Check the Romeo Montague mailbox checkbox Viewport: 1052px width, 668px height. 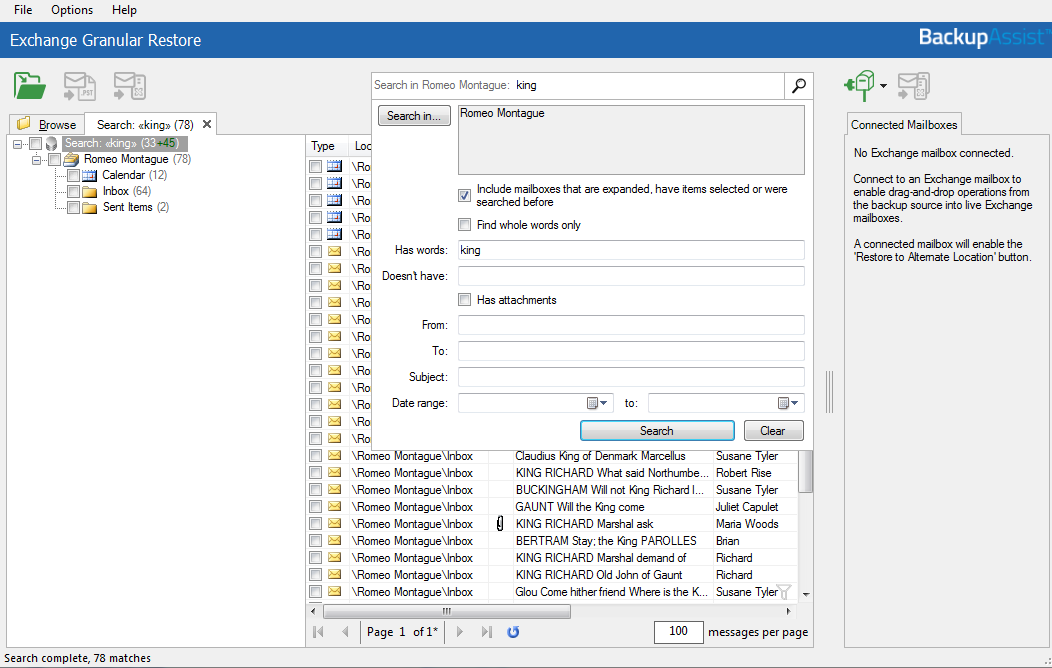pos(54,160)
